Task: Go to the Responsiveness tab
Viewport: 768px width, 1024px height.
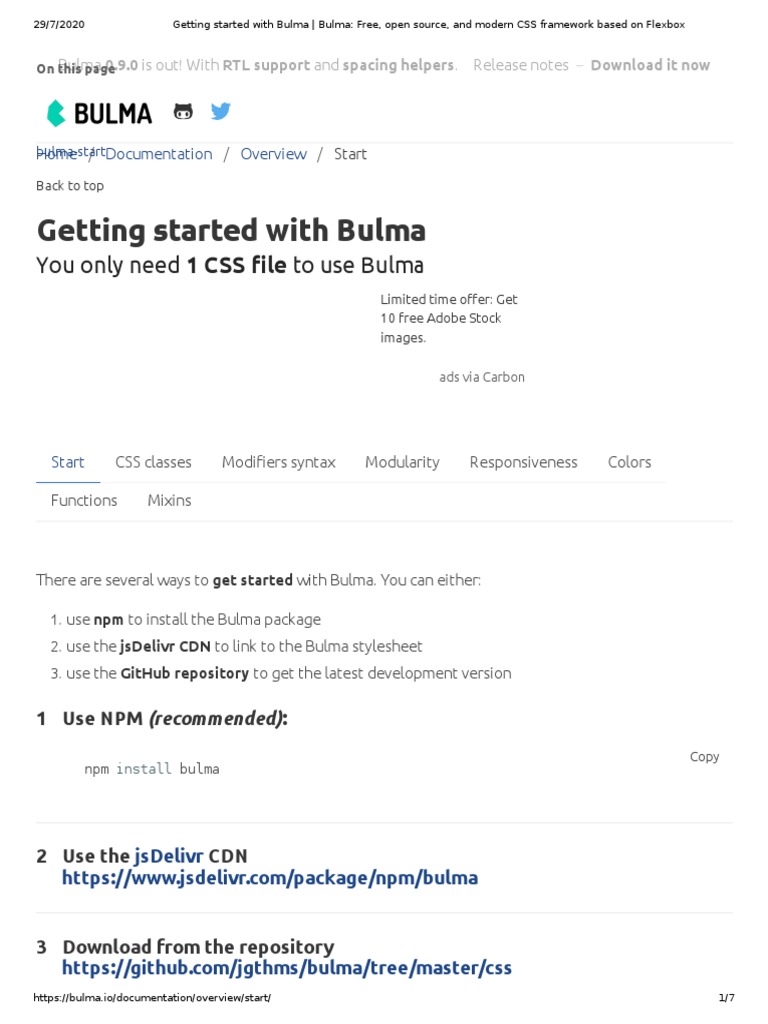Action: 523,462
